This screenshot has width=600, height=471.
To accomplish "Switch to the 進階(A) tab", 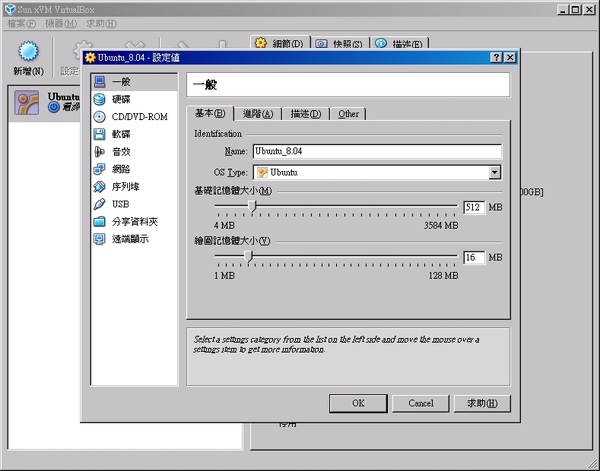I will click(258, 114).
